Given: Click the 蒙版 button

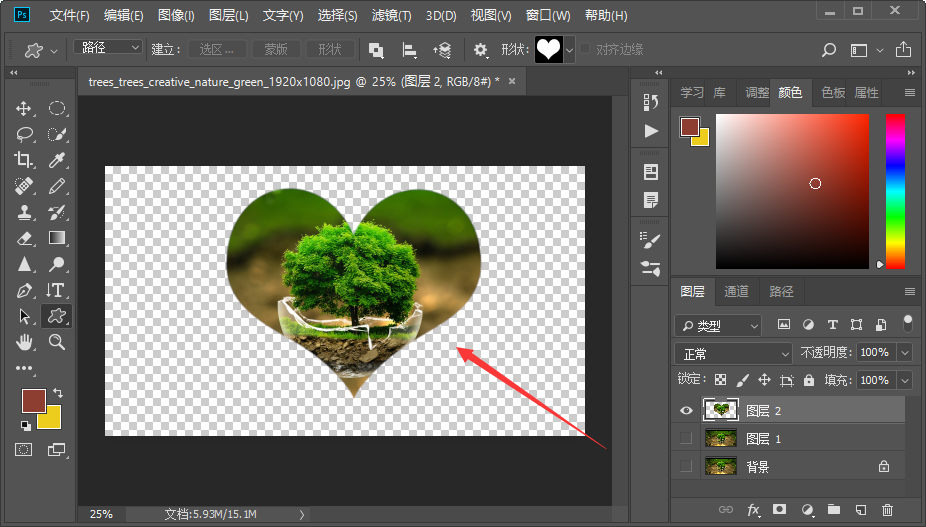Looking at the screenshot, I should tap(275, 49).
